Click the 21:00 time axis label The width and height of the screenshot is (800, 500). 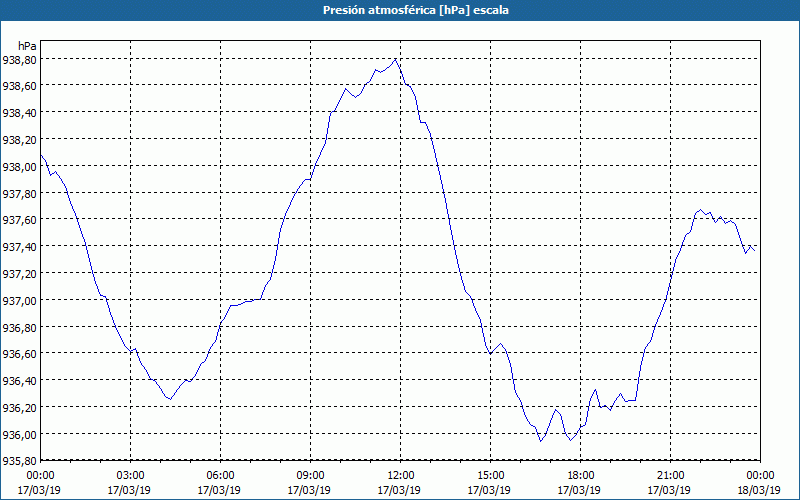[670, 476]
